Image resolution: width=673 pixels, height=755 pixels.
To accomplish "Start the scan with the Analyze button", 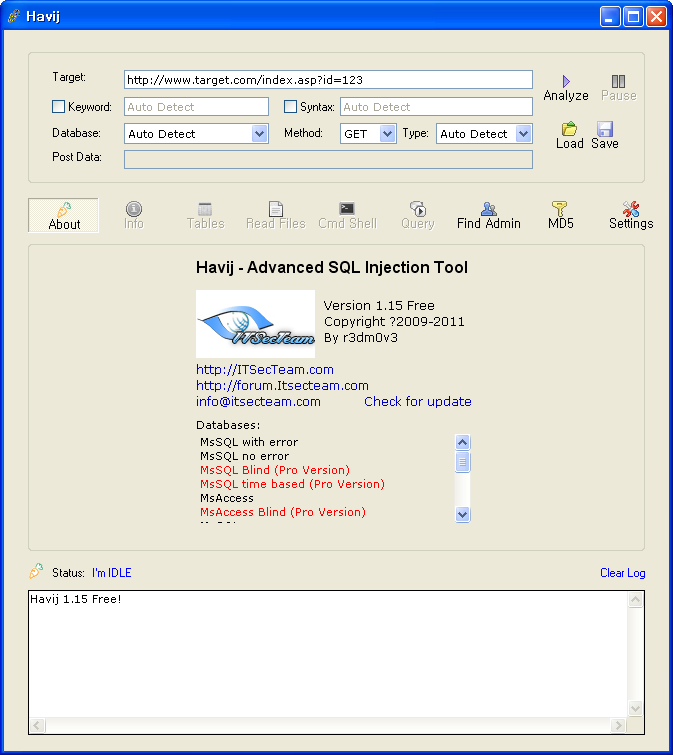I will click(566, 88).
